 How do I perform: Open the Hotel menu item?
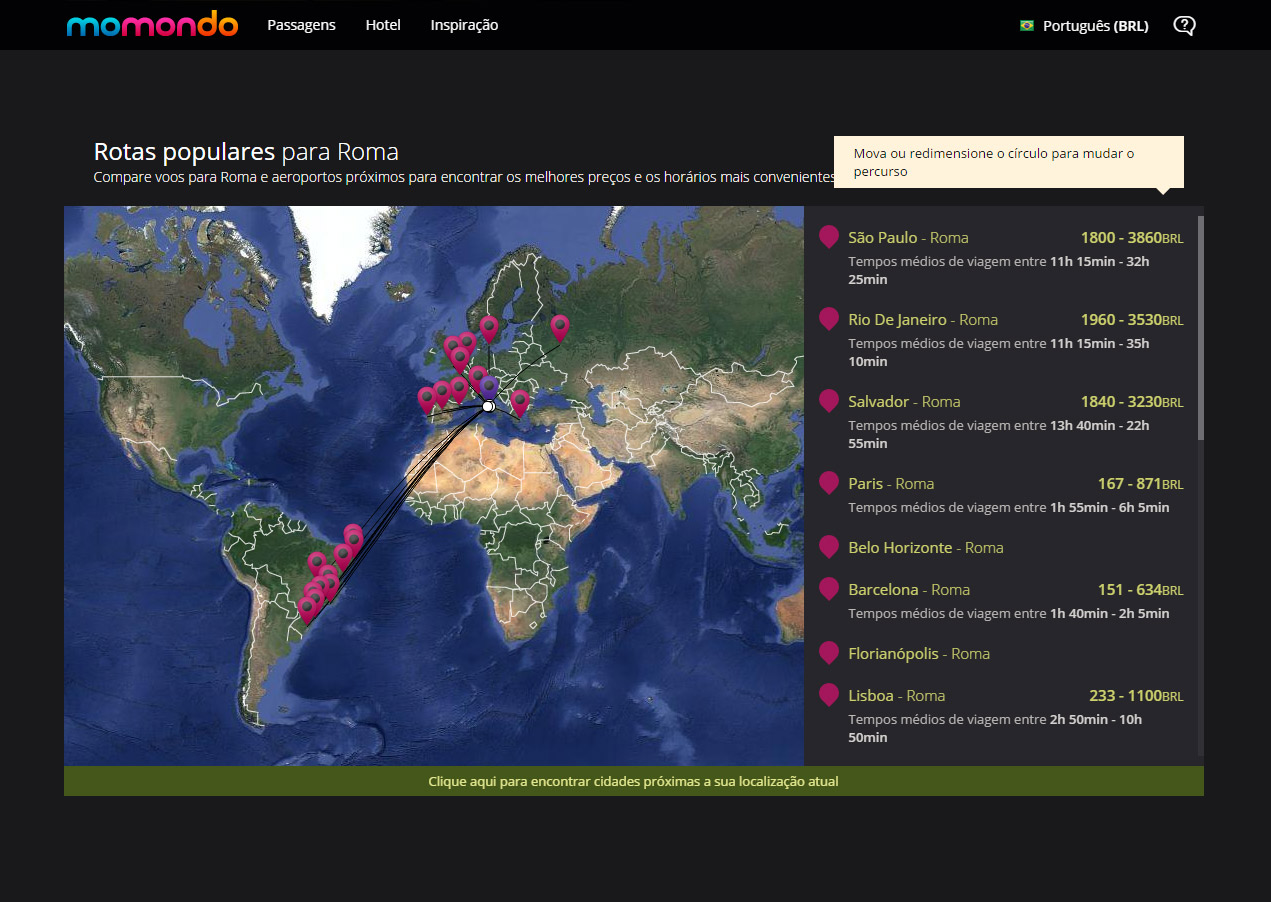(383, 25)
